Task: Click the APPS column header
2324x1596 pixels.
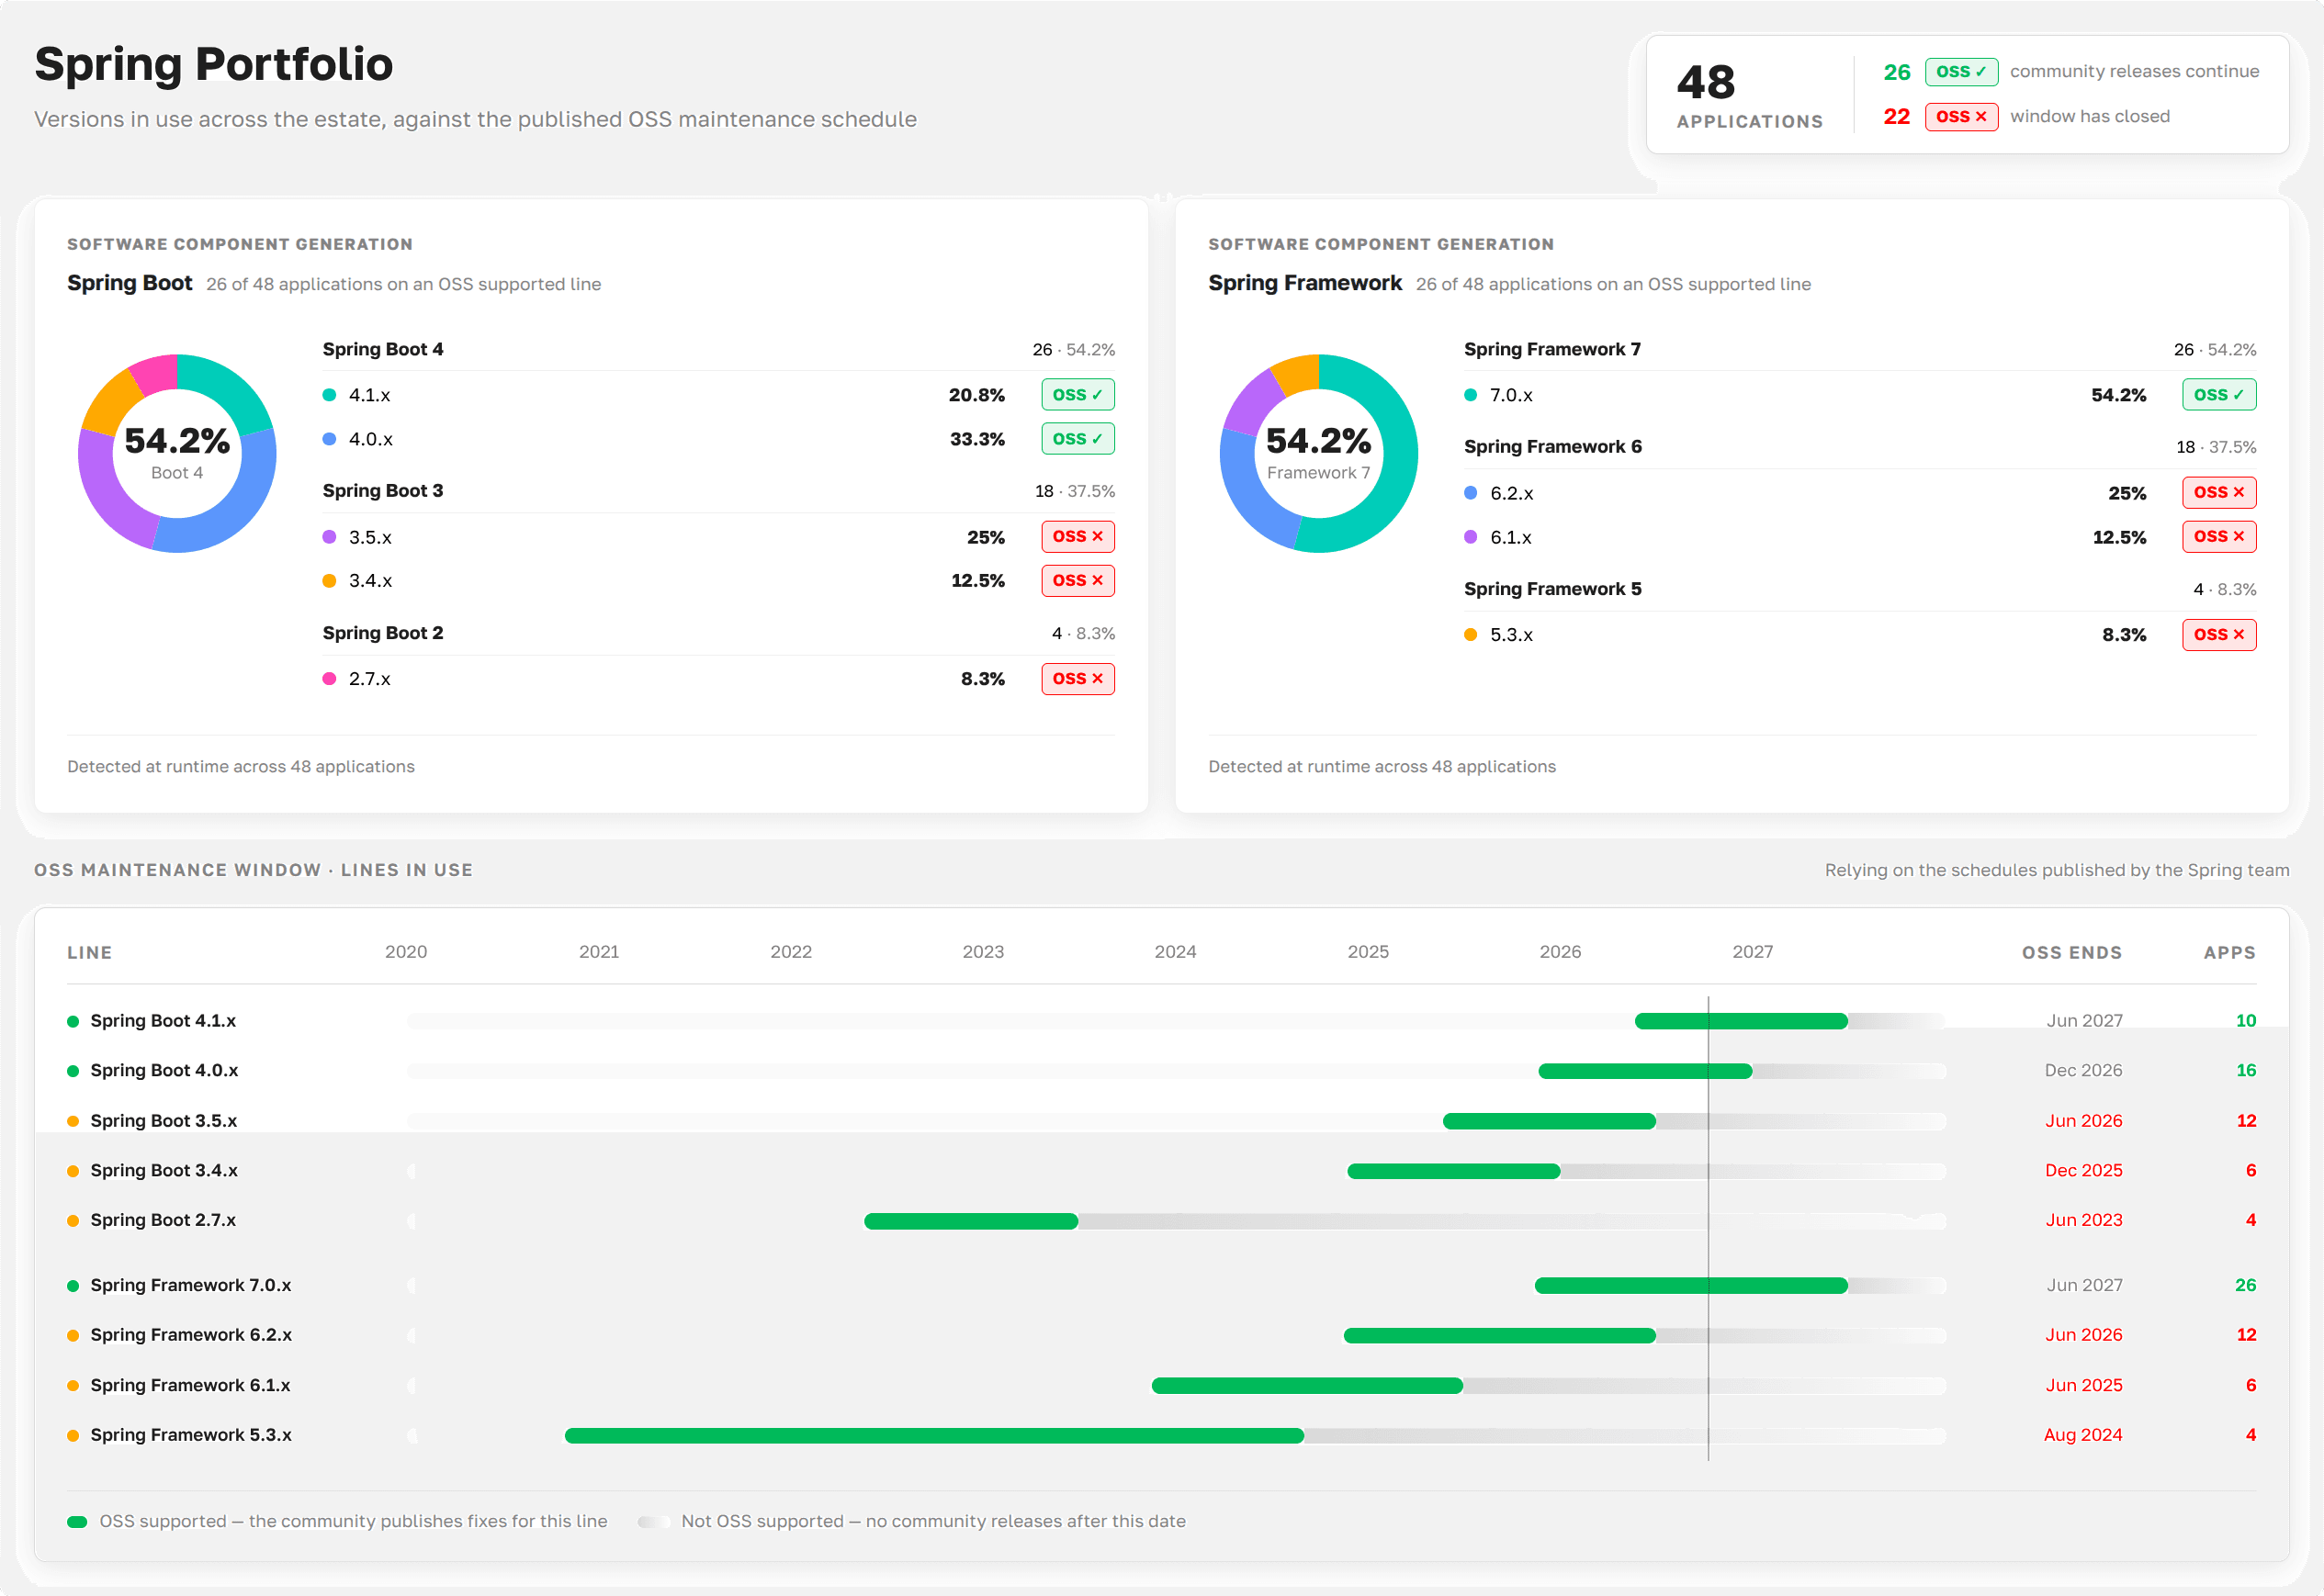Action: pyautogui.click(x=2229, y=952)
